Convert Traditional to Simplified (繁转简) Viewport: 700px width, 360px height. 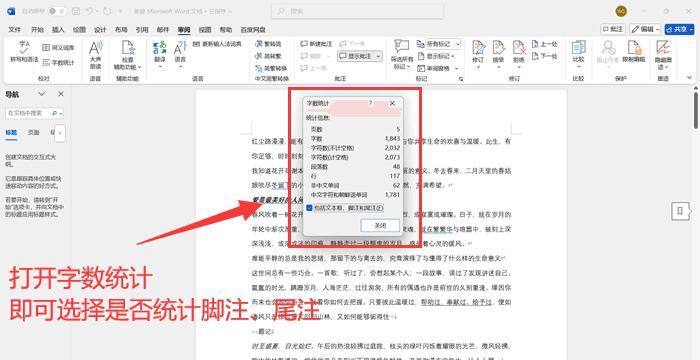[268, 44]
